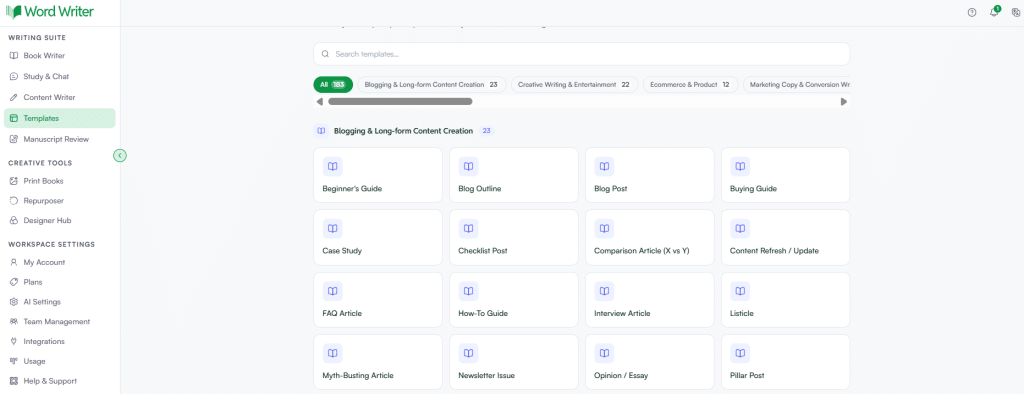The width and height of the screenshot is (1024, 394).
Task: Click the Usage chart icon
Action: tap(14, 361)
